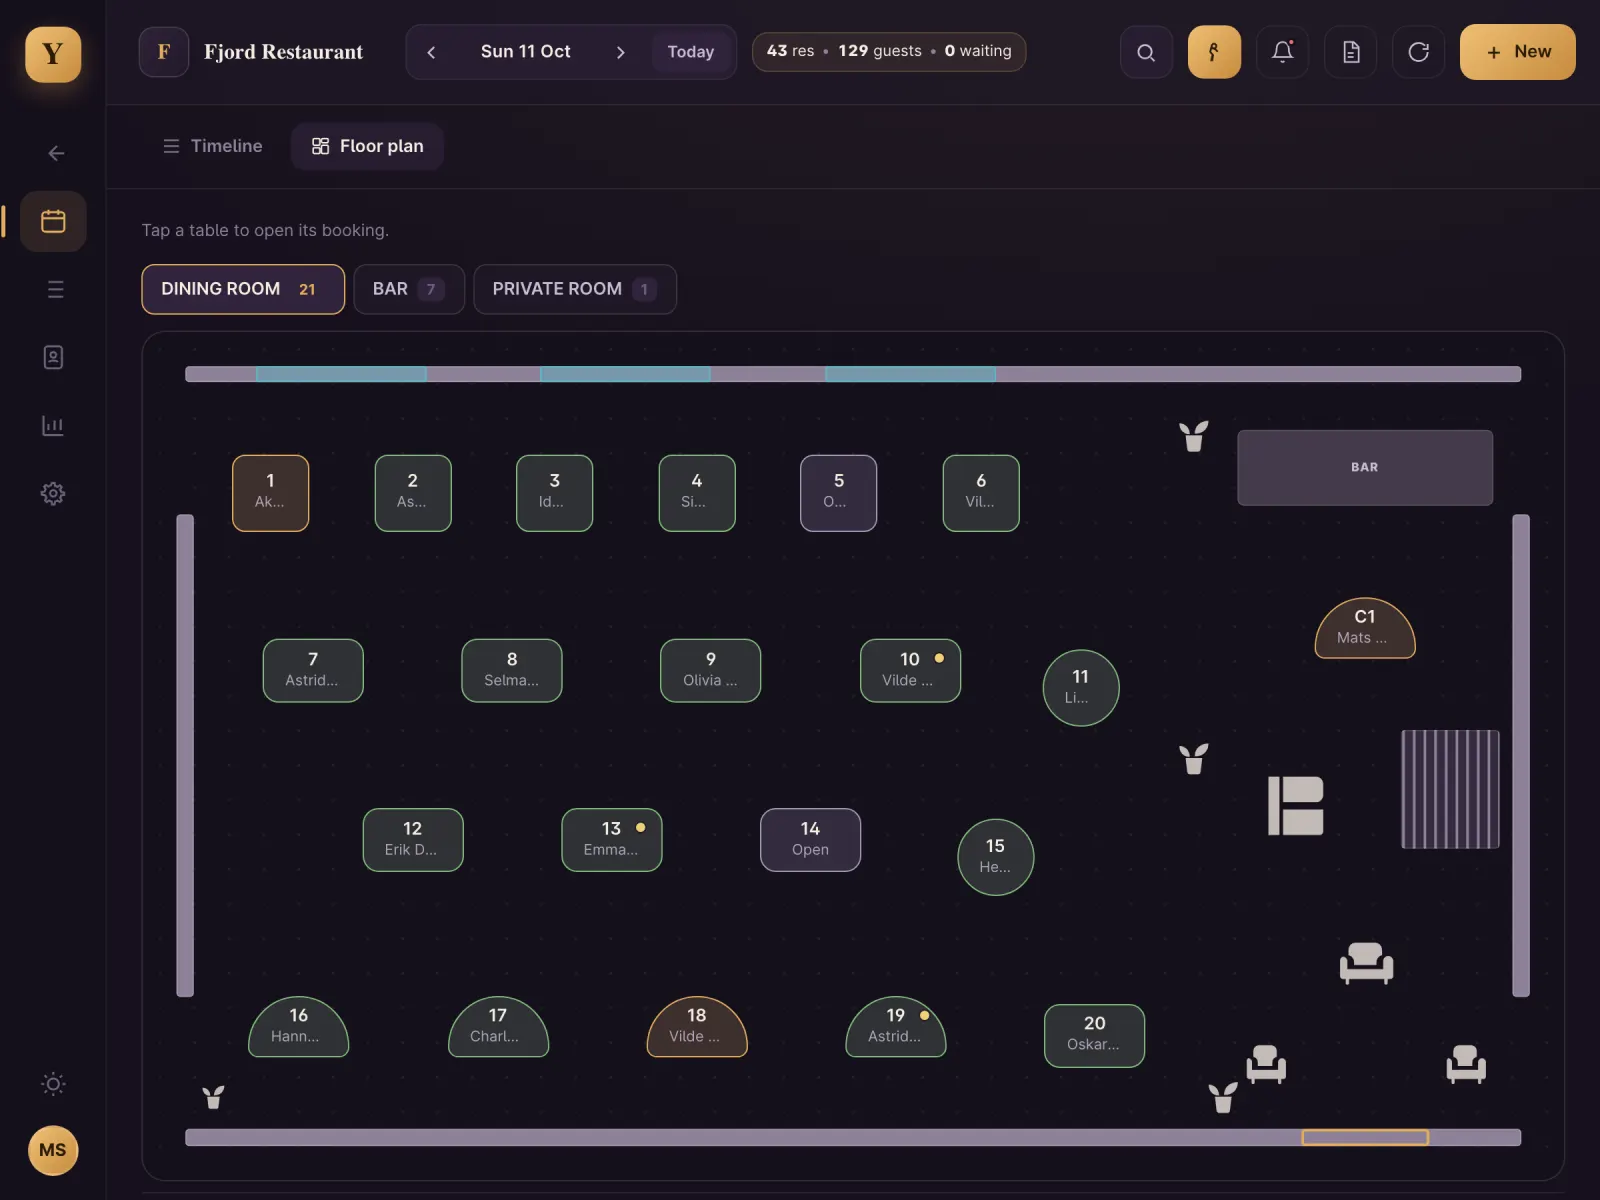1600x1200 pixels.
Task: Click the MS user avatar
Action: 53,1150
